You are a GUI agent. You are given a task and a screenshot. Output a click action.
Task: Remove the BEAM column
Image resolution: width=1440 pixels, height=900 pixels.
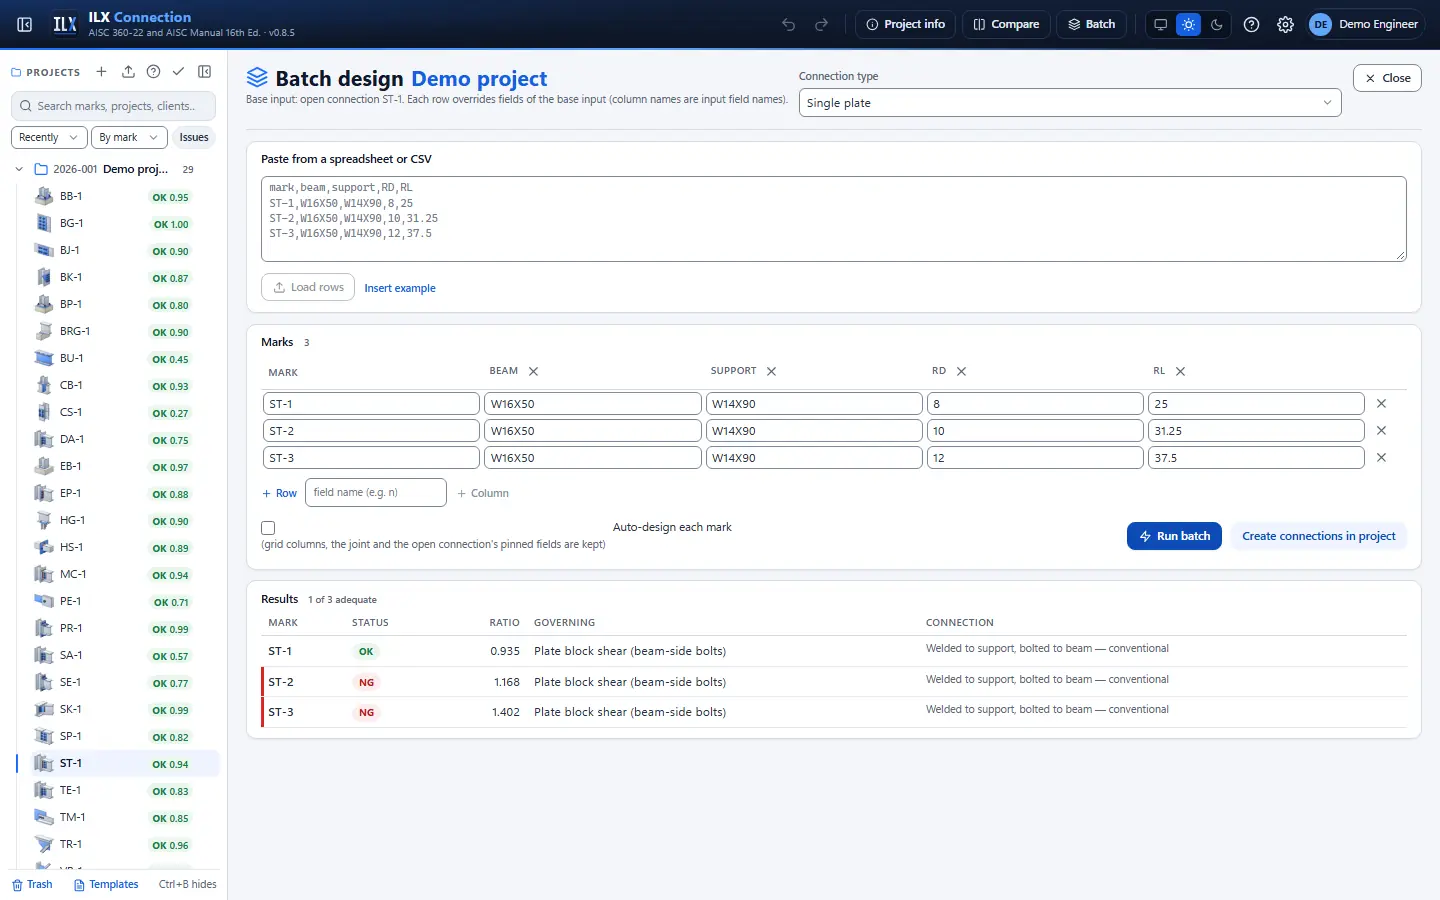pos(534,371)
